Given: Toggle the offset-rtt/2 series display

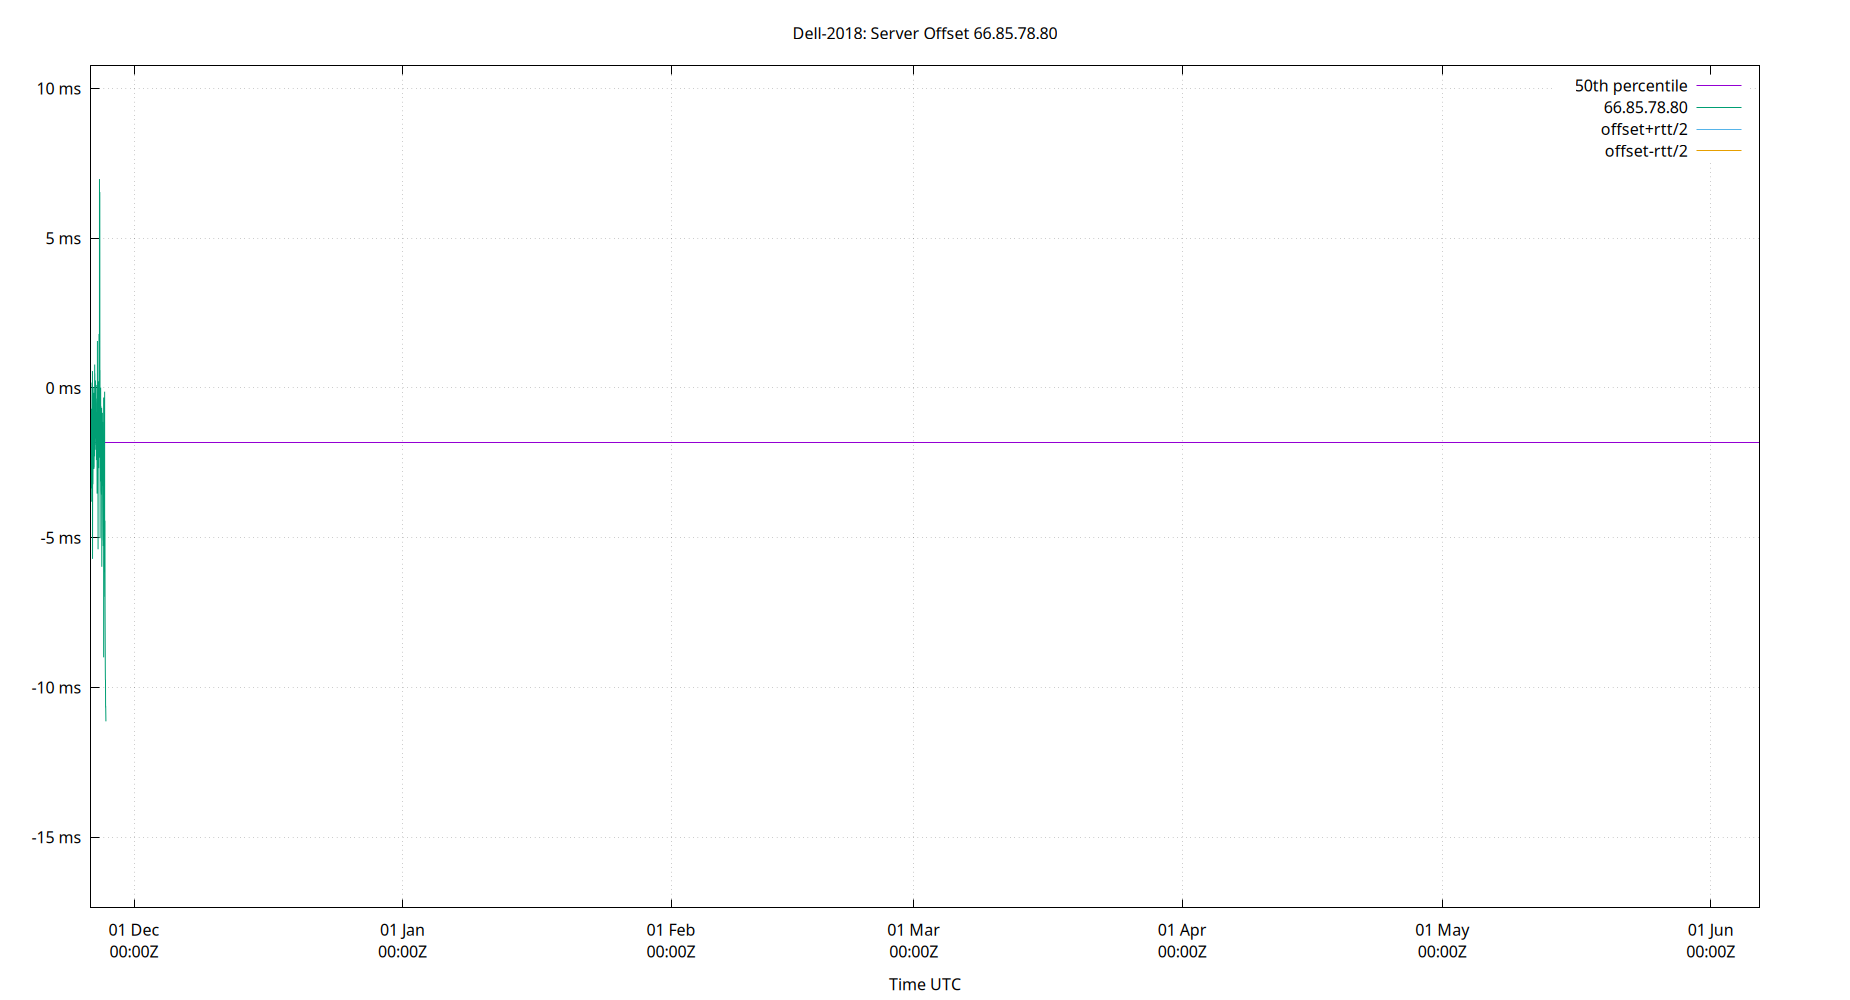Looking at the screenshot, I should click(x=1645, y=150).
